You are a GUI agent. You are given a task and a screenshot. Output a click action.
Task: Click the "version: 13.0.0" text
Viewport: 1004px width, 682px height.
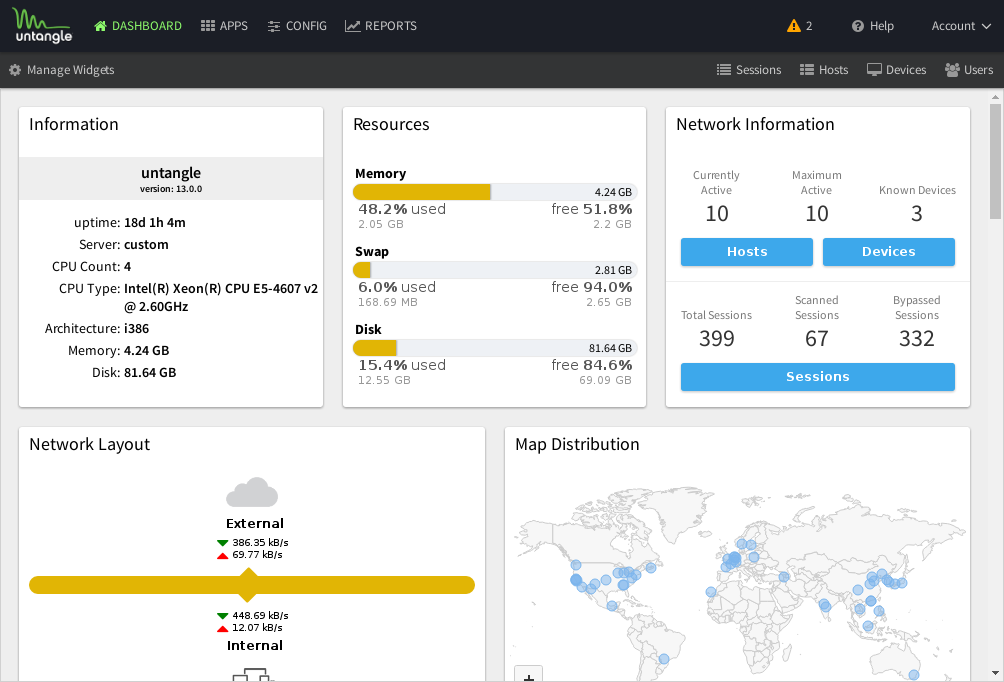point(171,189)
